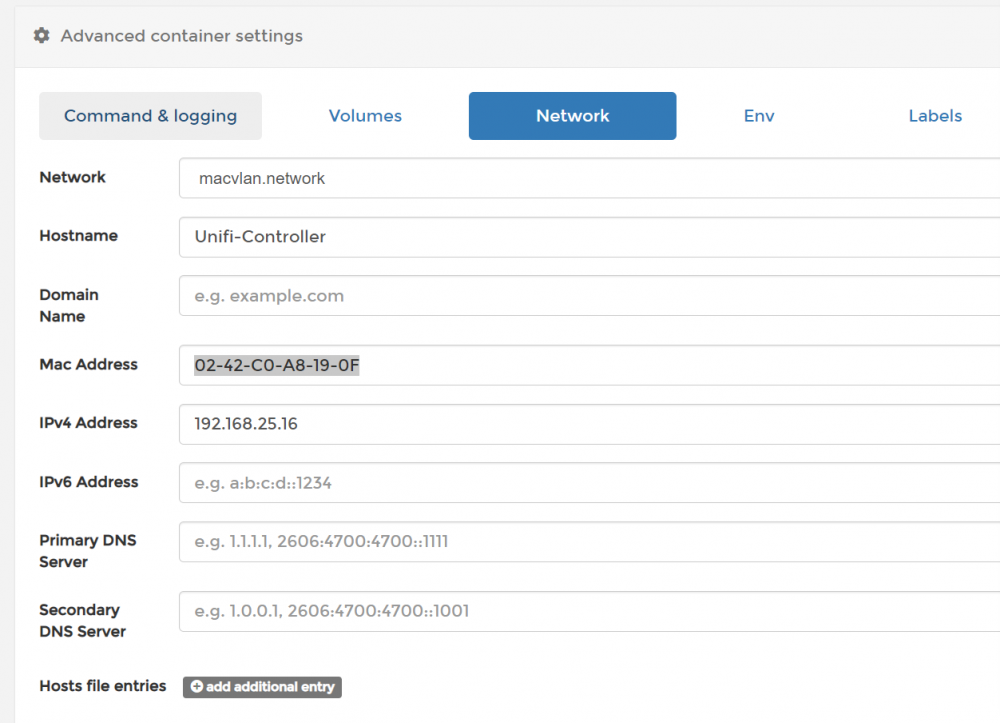Click the IPv4 Address label

pyautogui.click(x=88, y=423)
